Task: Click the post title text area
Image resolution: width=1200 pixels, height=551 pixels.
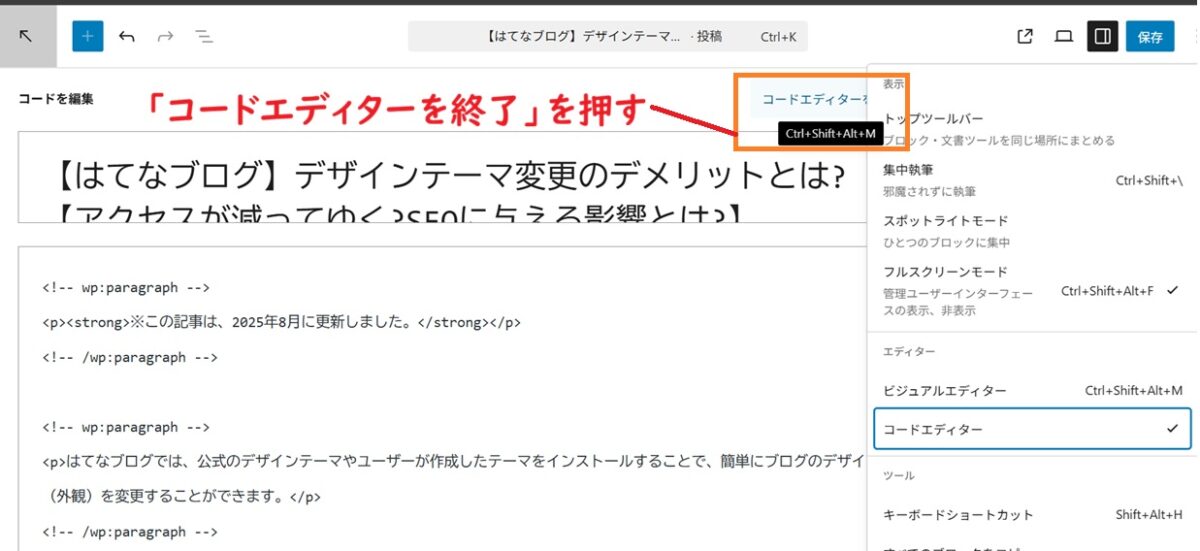Action: pyautogui.click(x=442, y=178)
